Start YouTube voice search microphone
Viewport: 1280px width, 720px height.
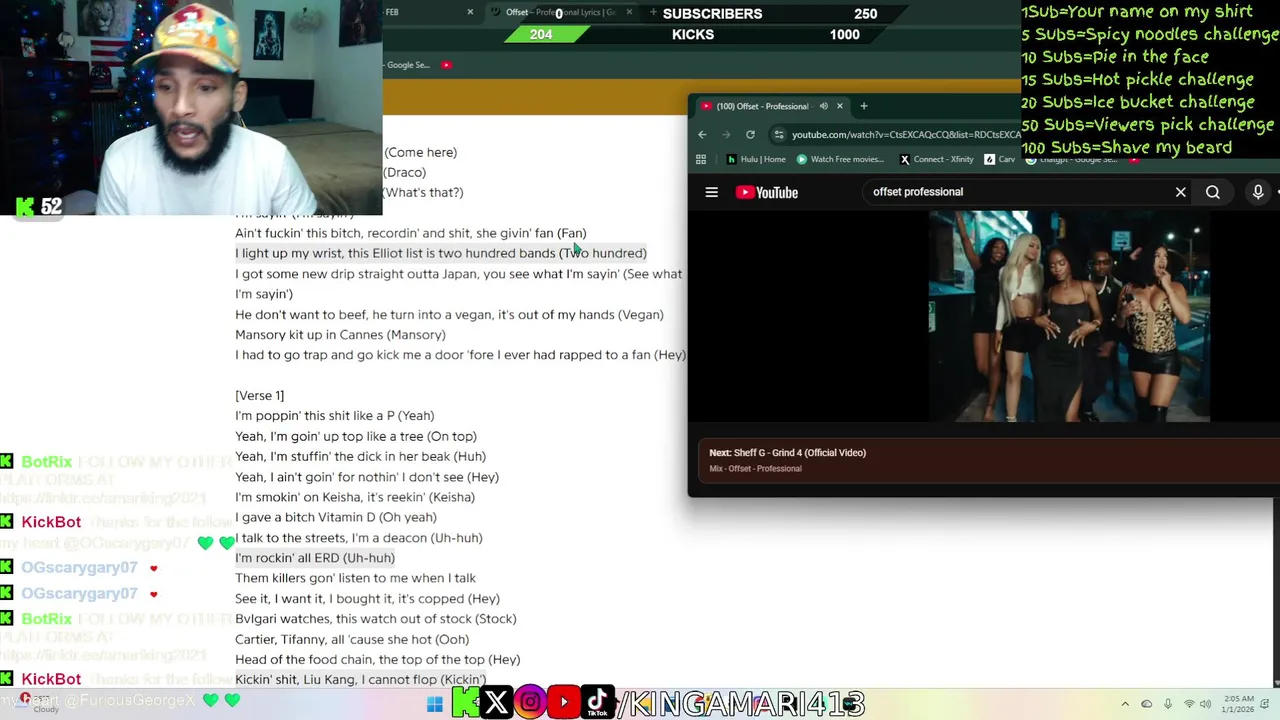point(1258,192)
